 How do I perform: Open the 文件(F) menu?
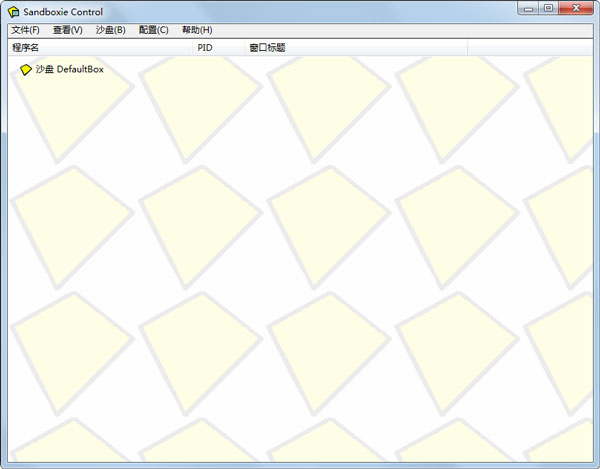(x=25, y=30)
